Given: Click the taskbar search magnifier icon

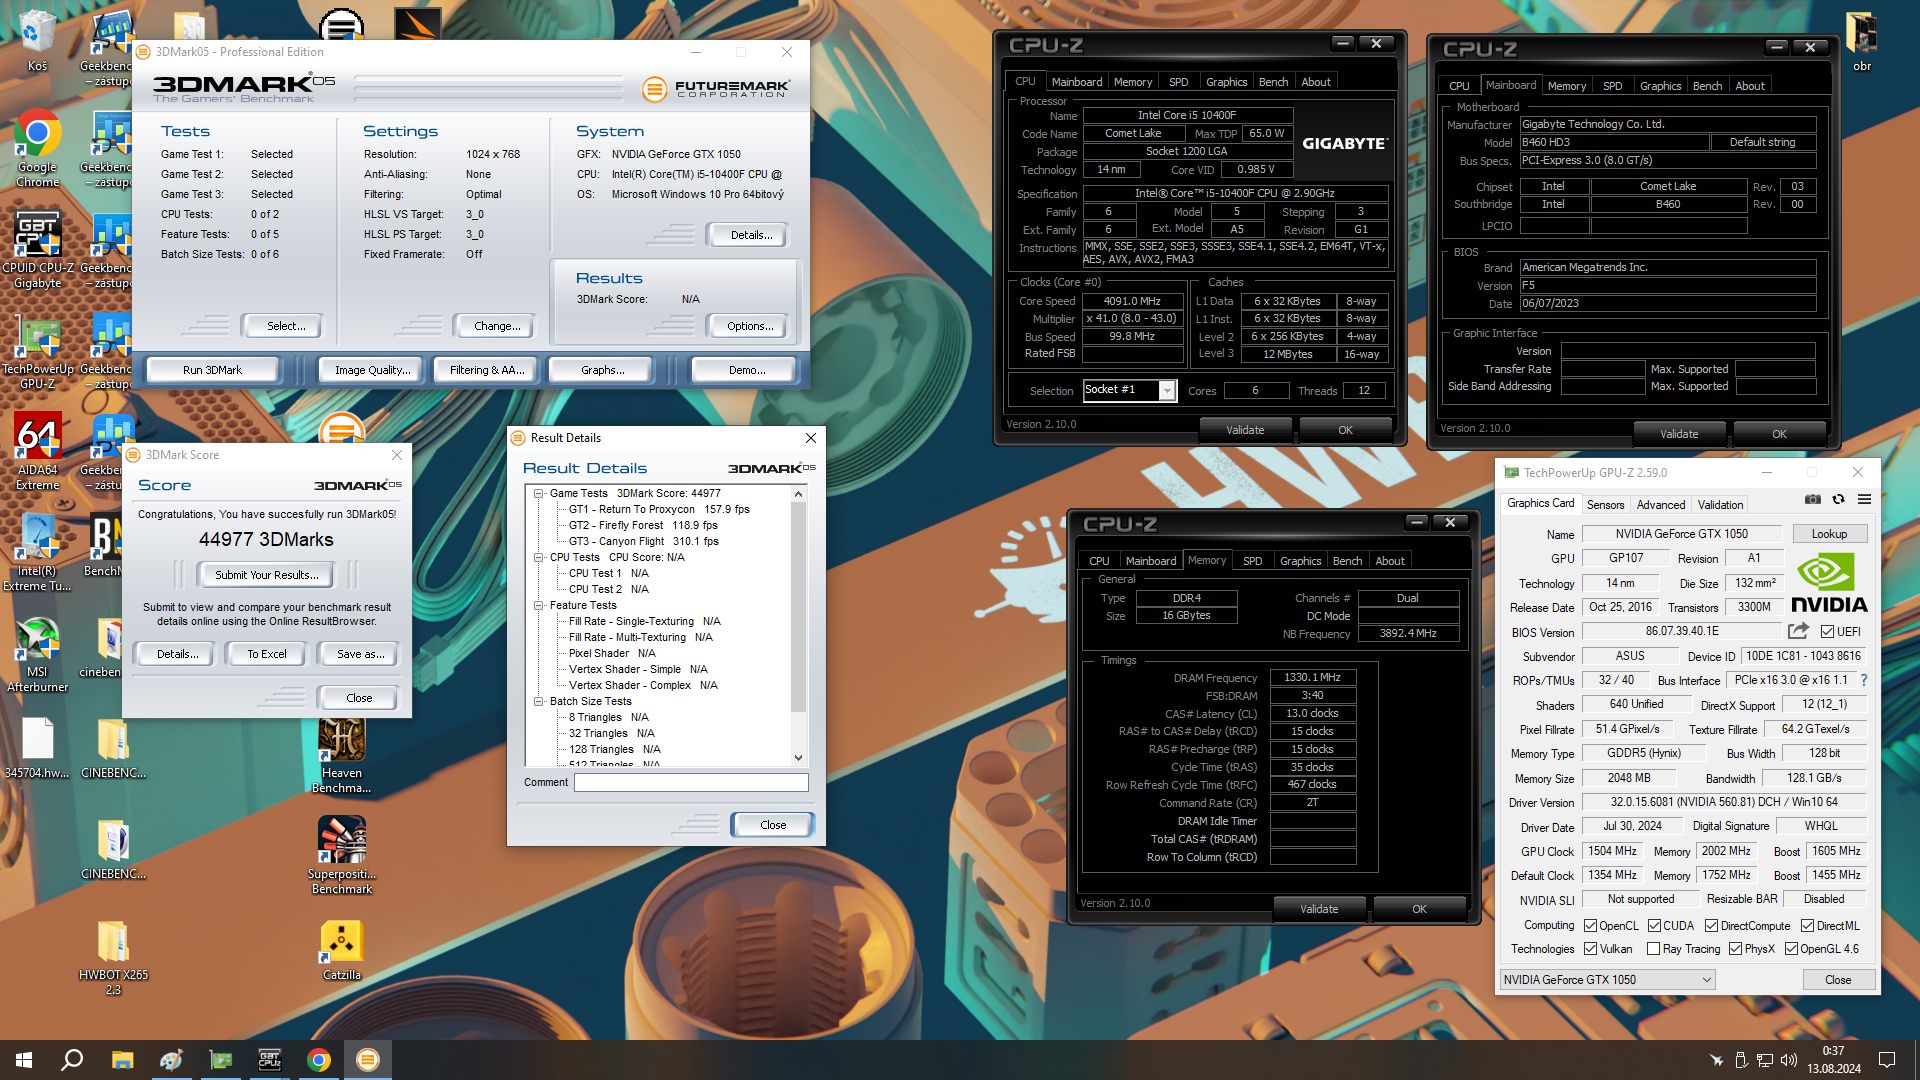Looking at the screenshot, I should tap(72, 1060).
